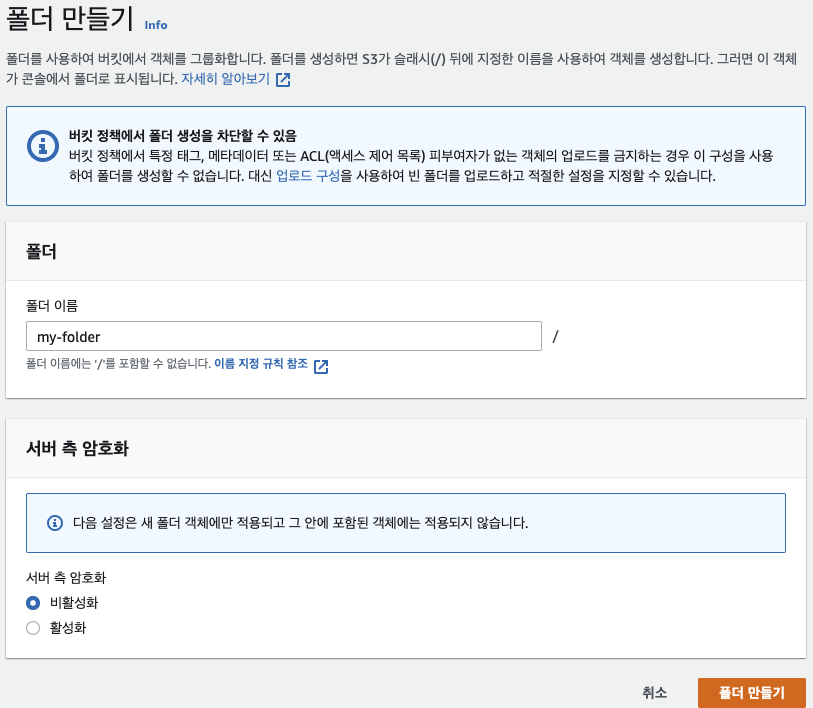Viewport: 813px width, 708px height.
Task: Click the info circle icon in bucket policy notice
Action: click(43, 146)
